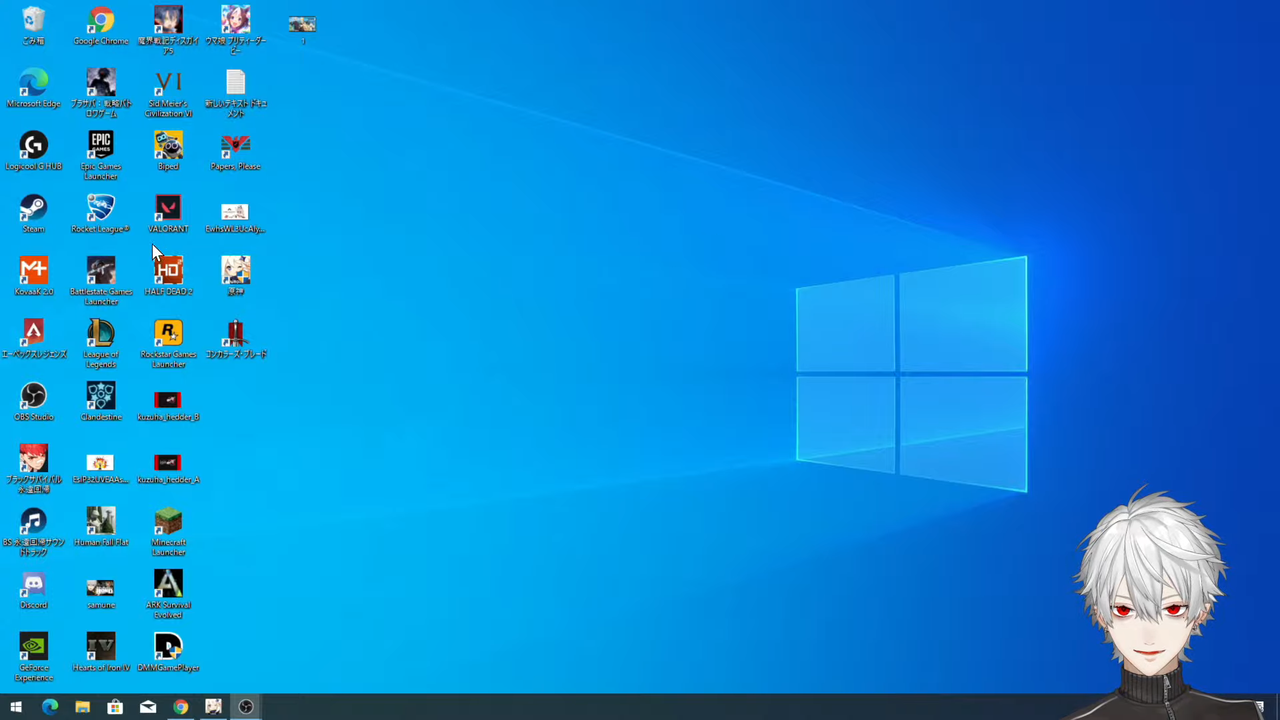This screenshot has height=720, width=1280.
Task: Select the kuzuha_hedder_A image file
Action: [x=168, y=469]
